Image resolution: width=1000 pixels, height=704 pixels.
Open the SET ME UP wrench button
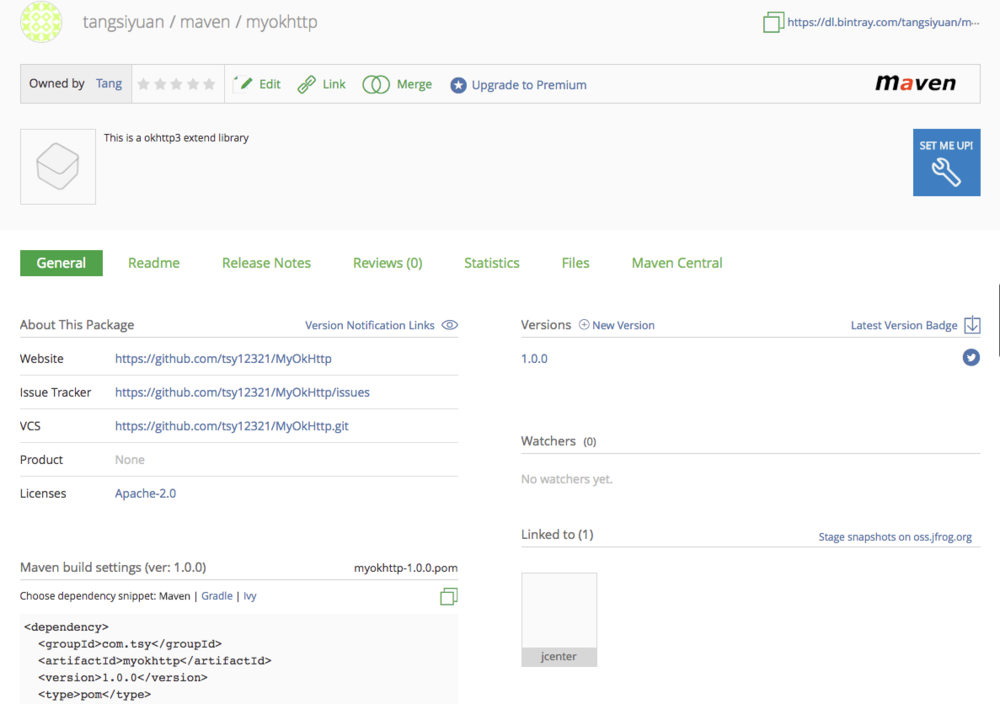[946, 163]
